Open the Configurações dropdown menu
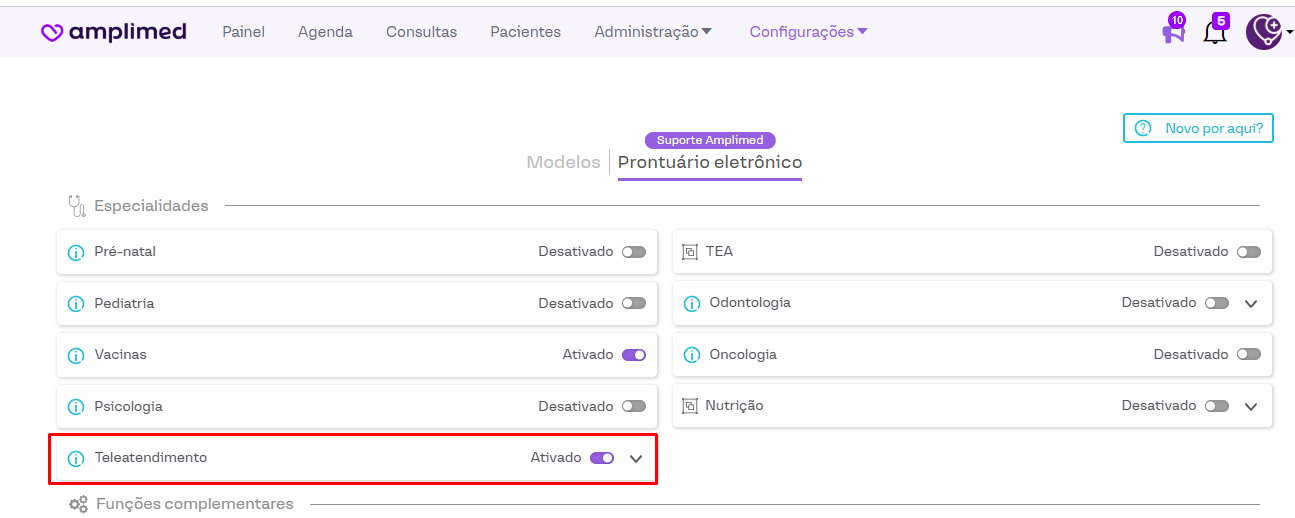Image resolution: width=1295 pixels, height=518 pixels. click(808, 32)
